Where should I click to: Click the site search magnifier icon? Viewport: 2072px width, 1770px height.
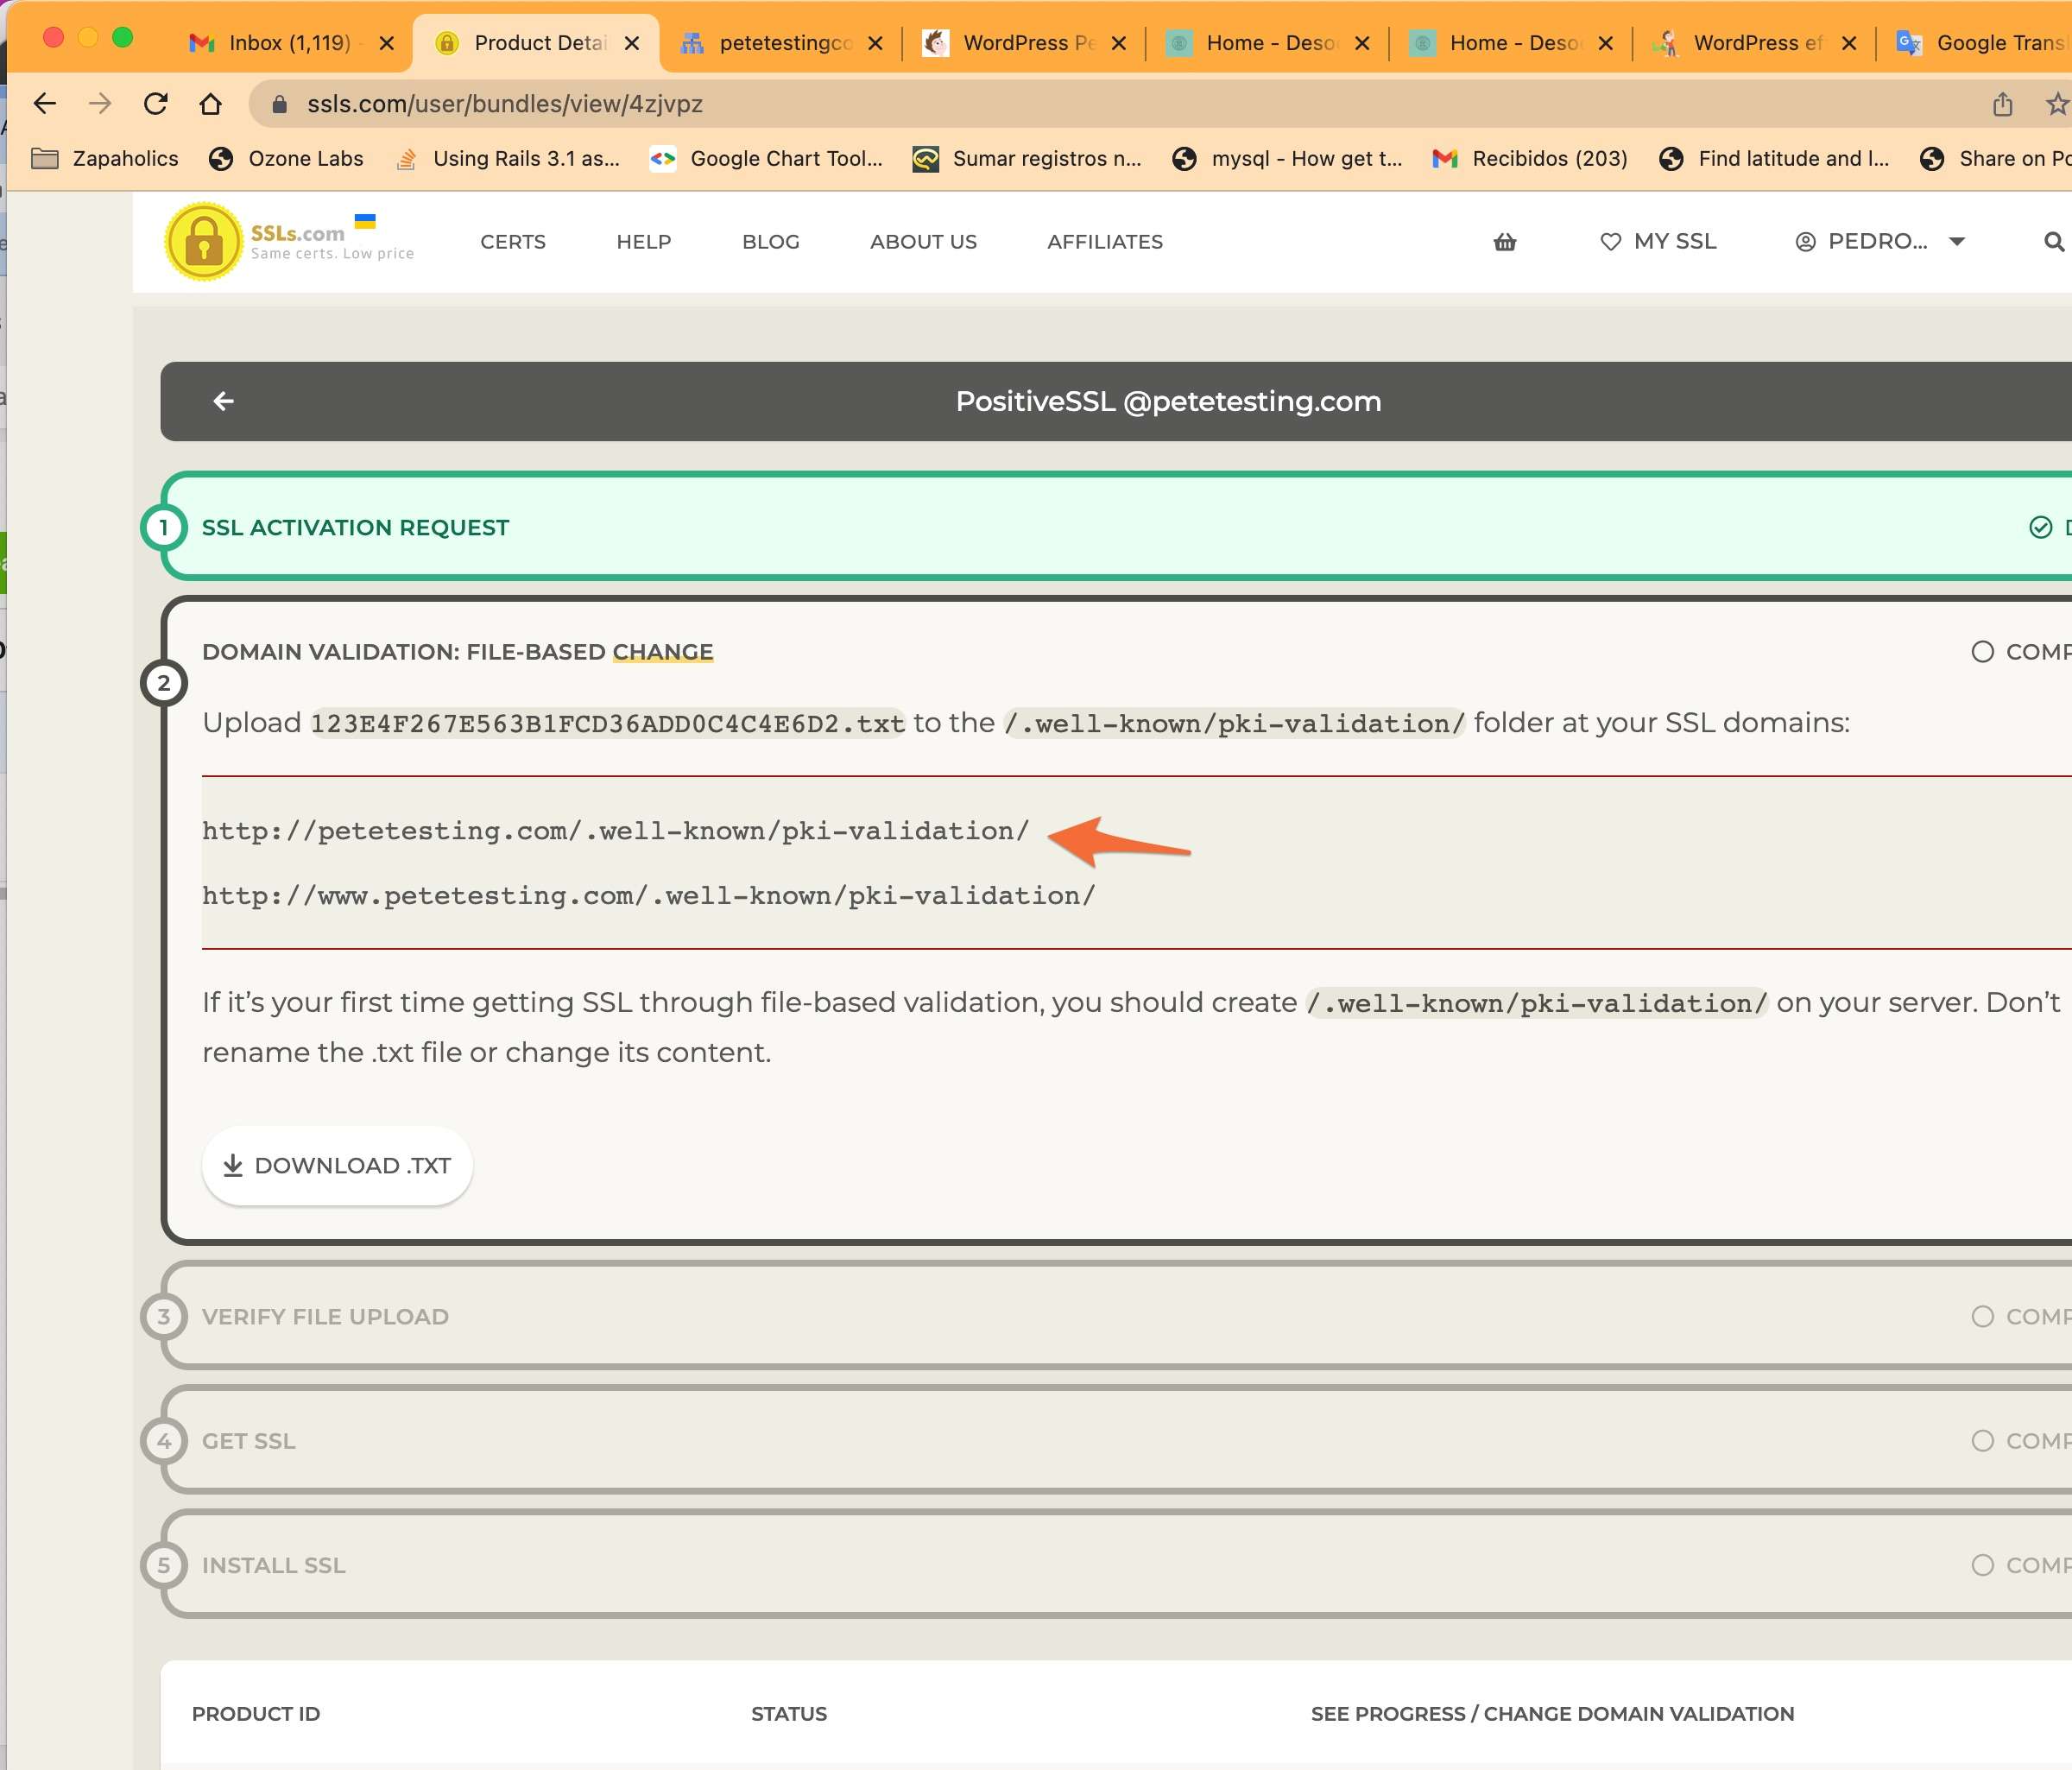tap(2053, 242)
